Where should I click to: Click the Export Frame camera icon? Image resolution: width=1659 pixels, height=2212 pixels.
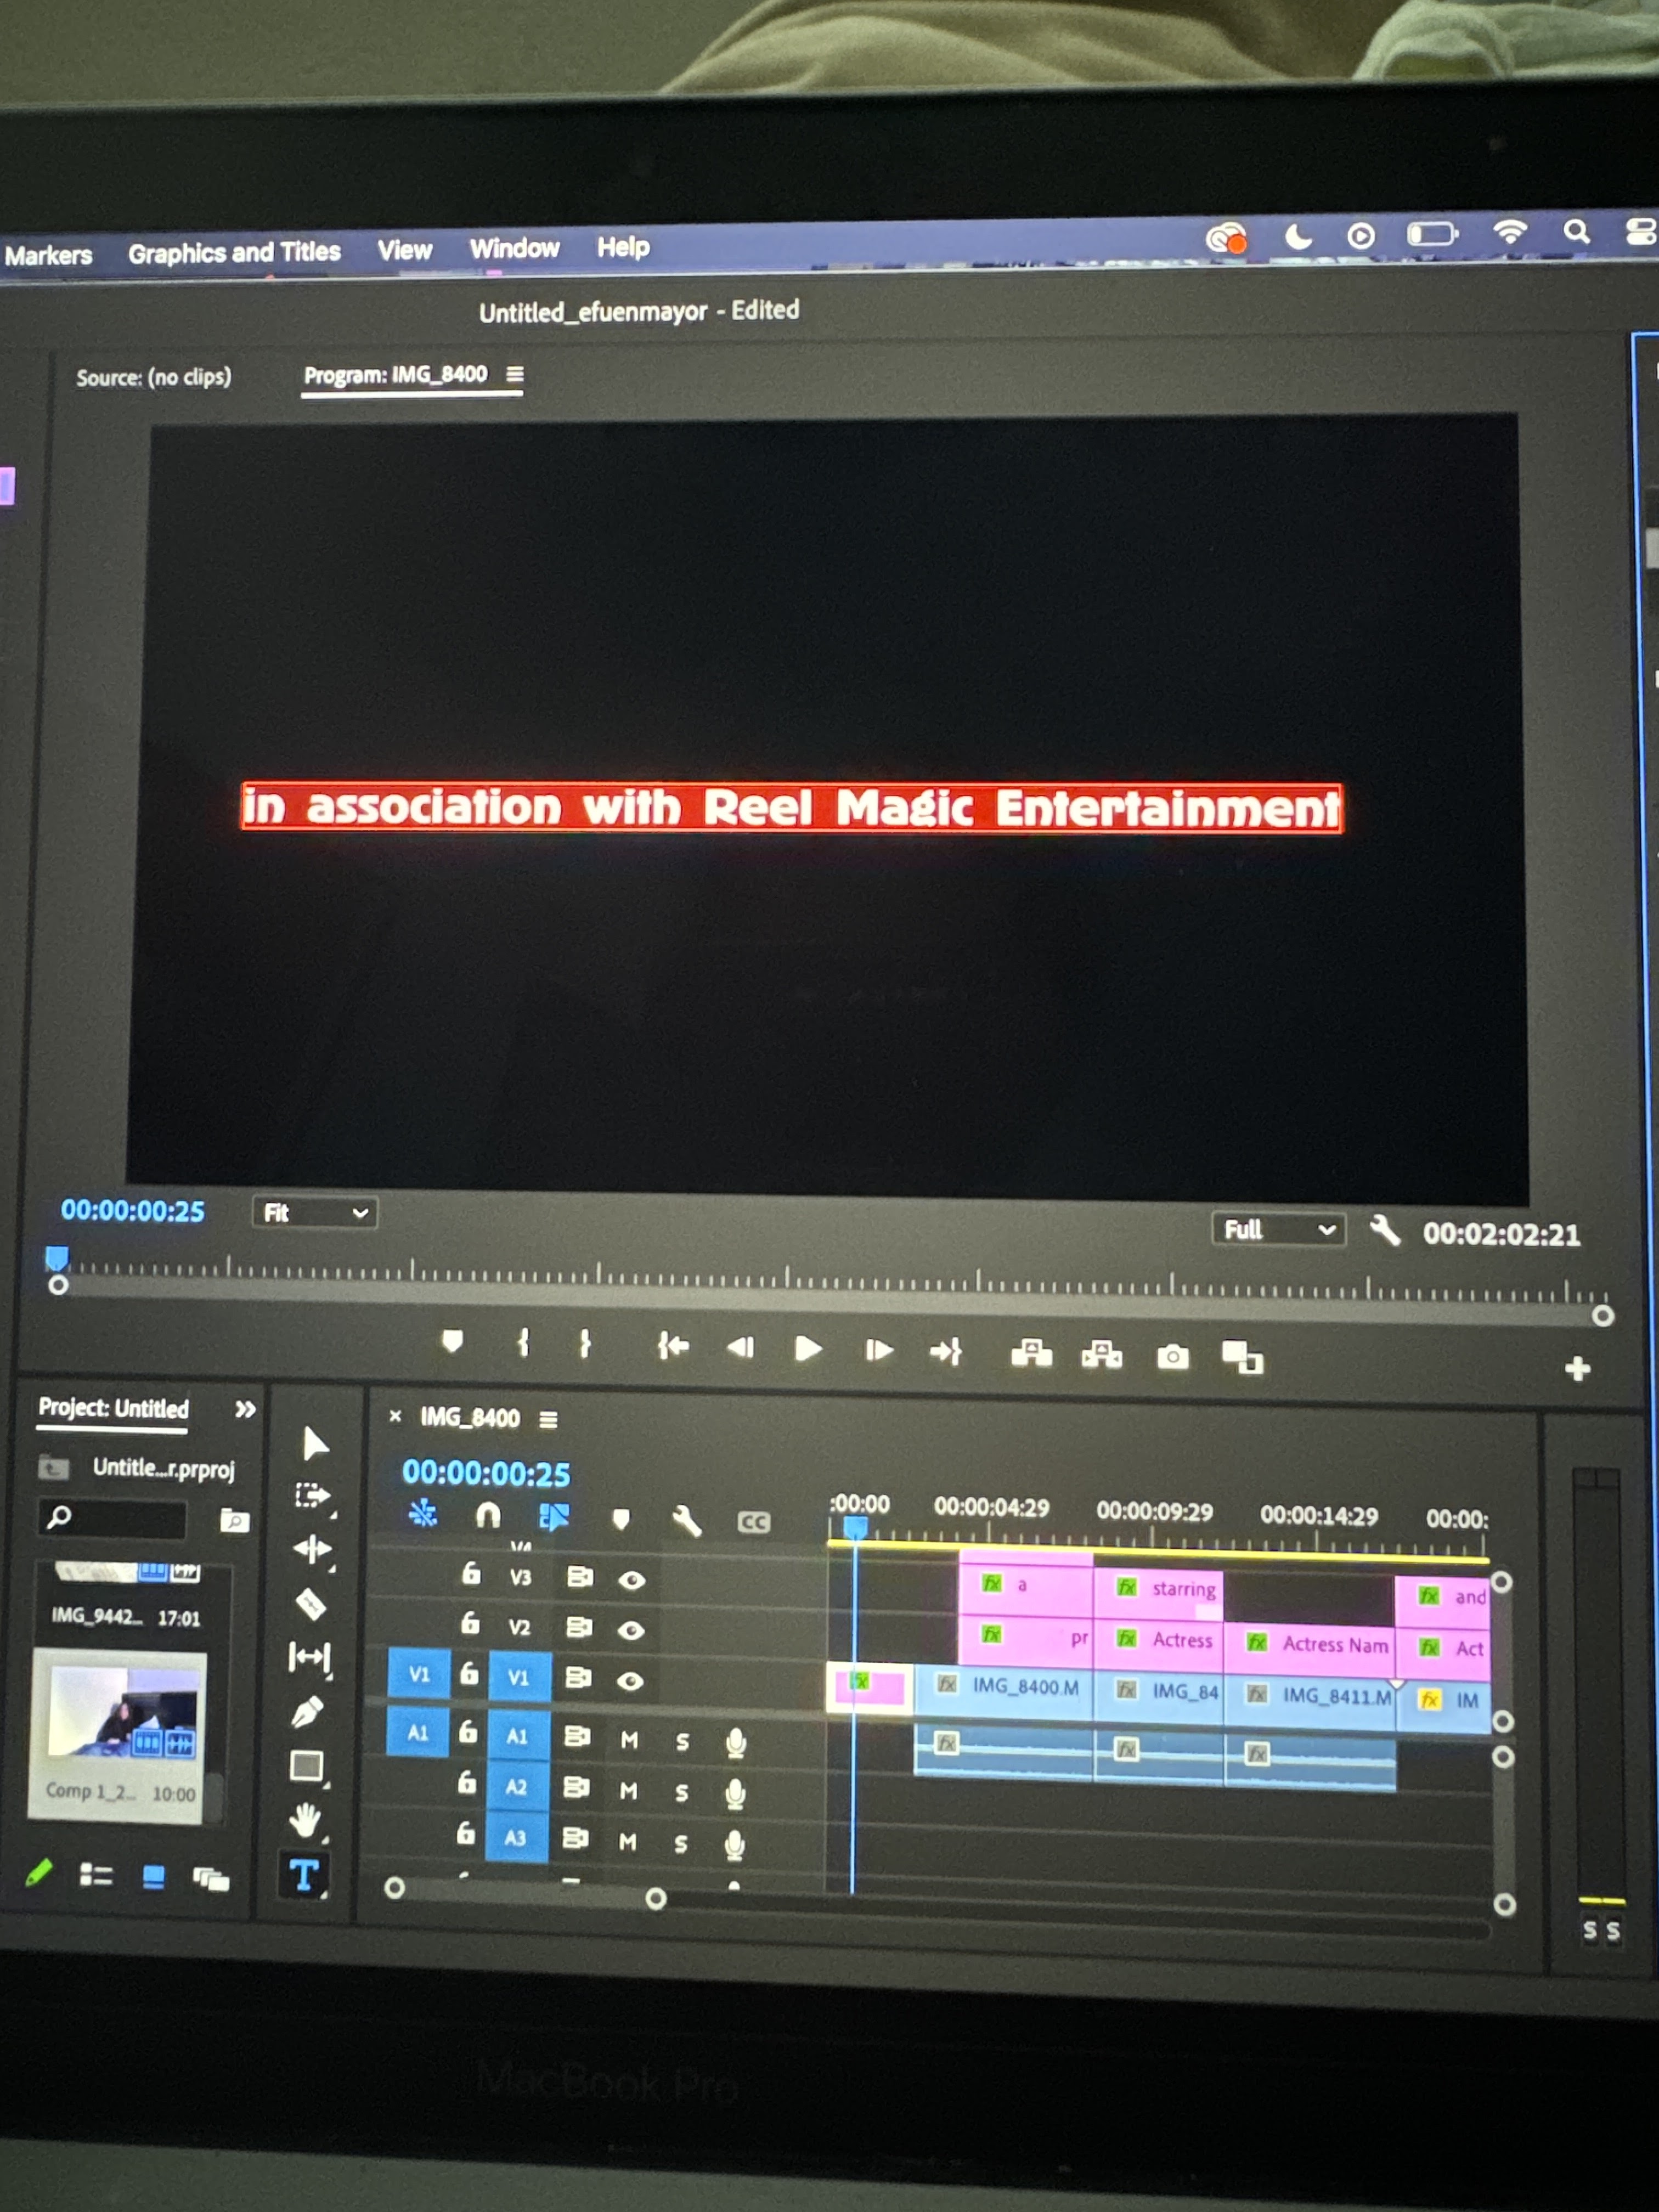tap(1173, 1357)
